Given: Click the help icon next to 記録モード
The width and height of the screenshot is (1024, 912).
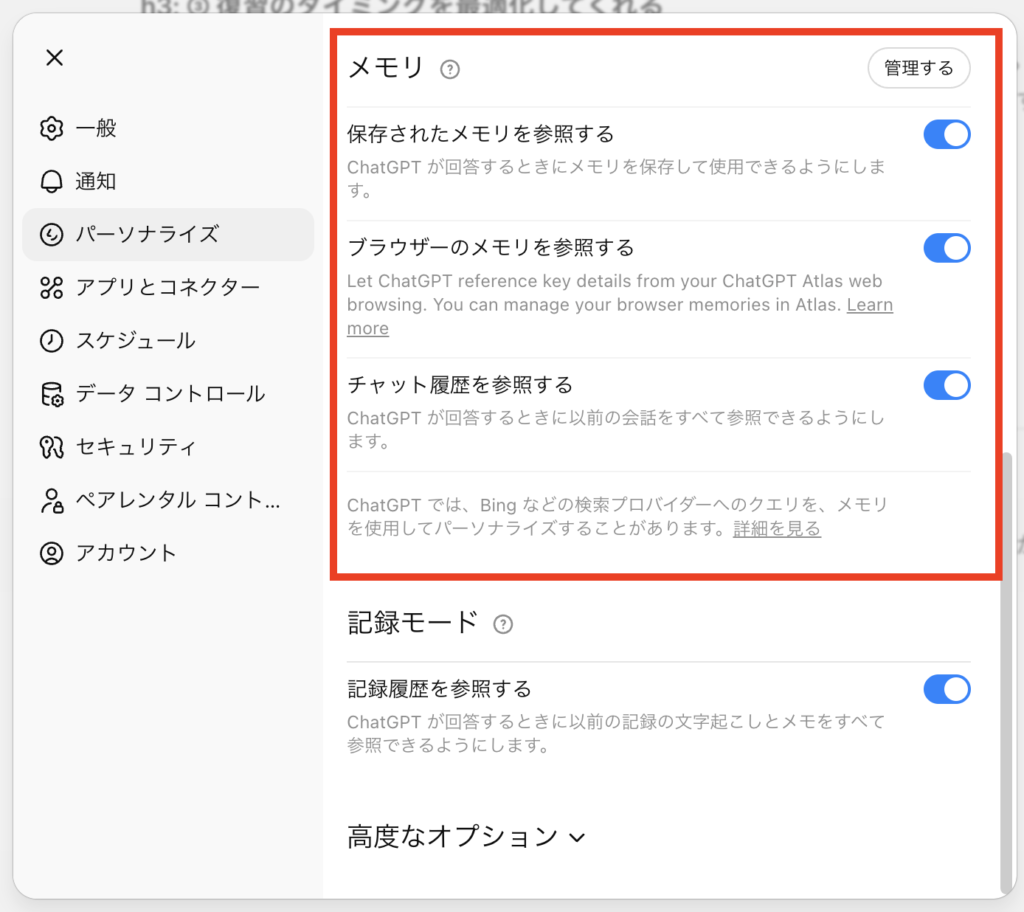Looking at the screenshot, I should coord(503,624).
